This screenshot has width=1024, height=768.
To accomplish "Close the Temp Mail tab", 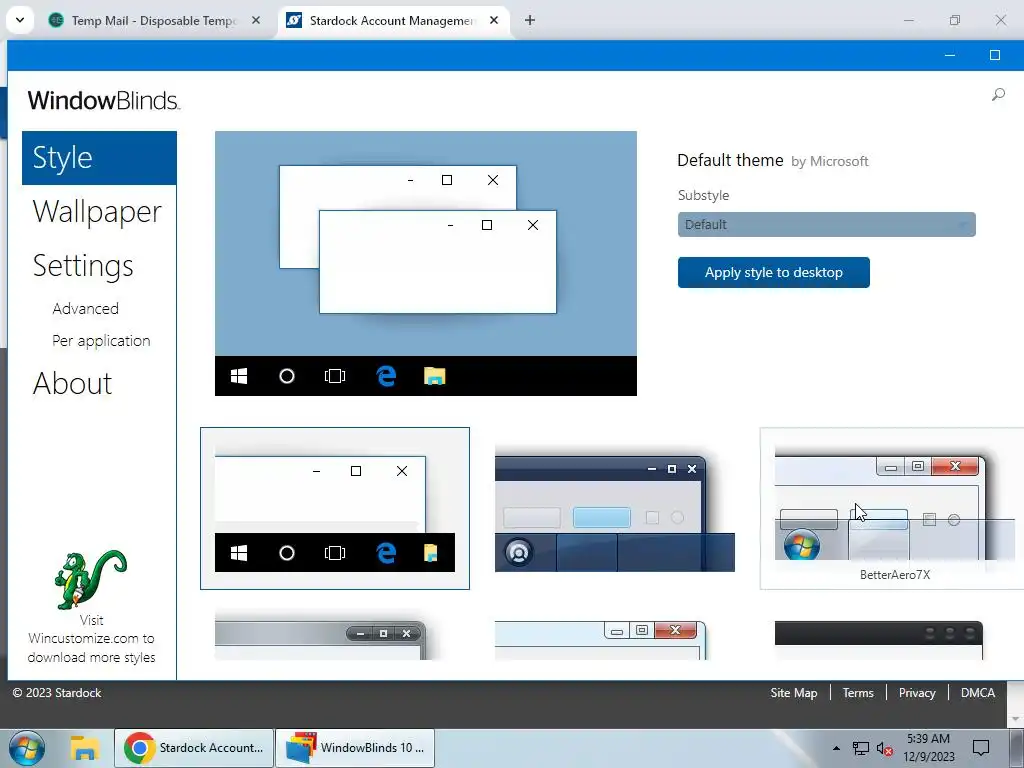I will pyautogui.click(x=256, y=20).
